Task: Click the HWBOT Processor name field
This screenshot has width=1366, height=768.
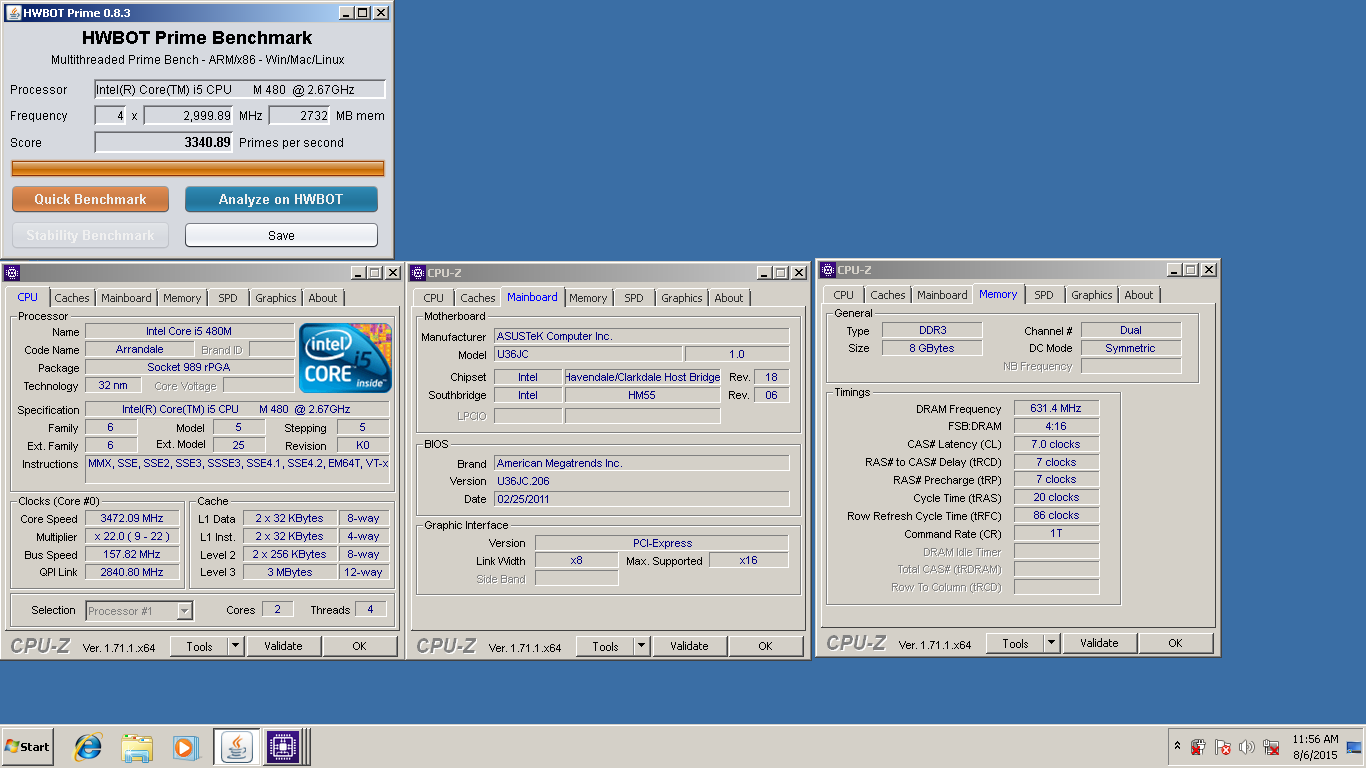Action: point(239,89)
